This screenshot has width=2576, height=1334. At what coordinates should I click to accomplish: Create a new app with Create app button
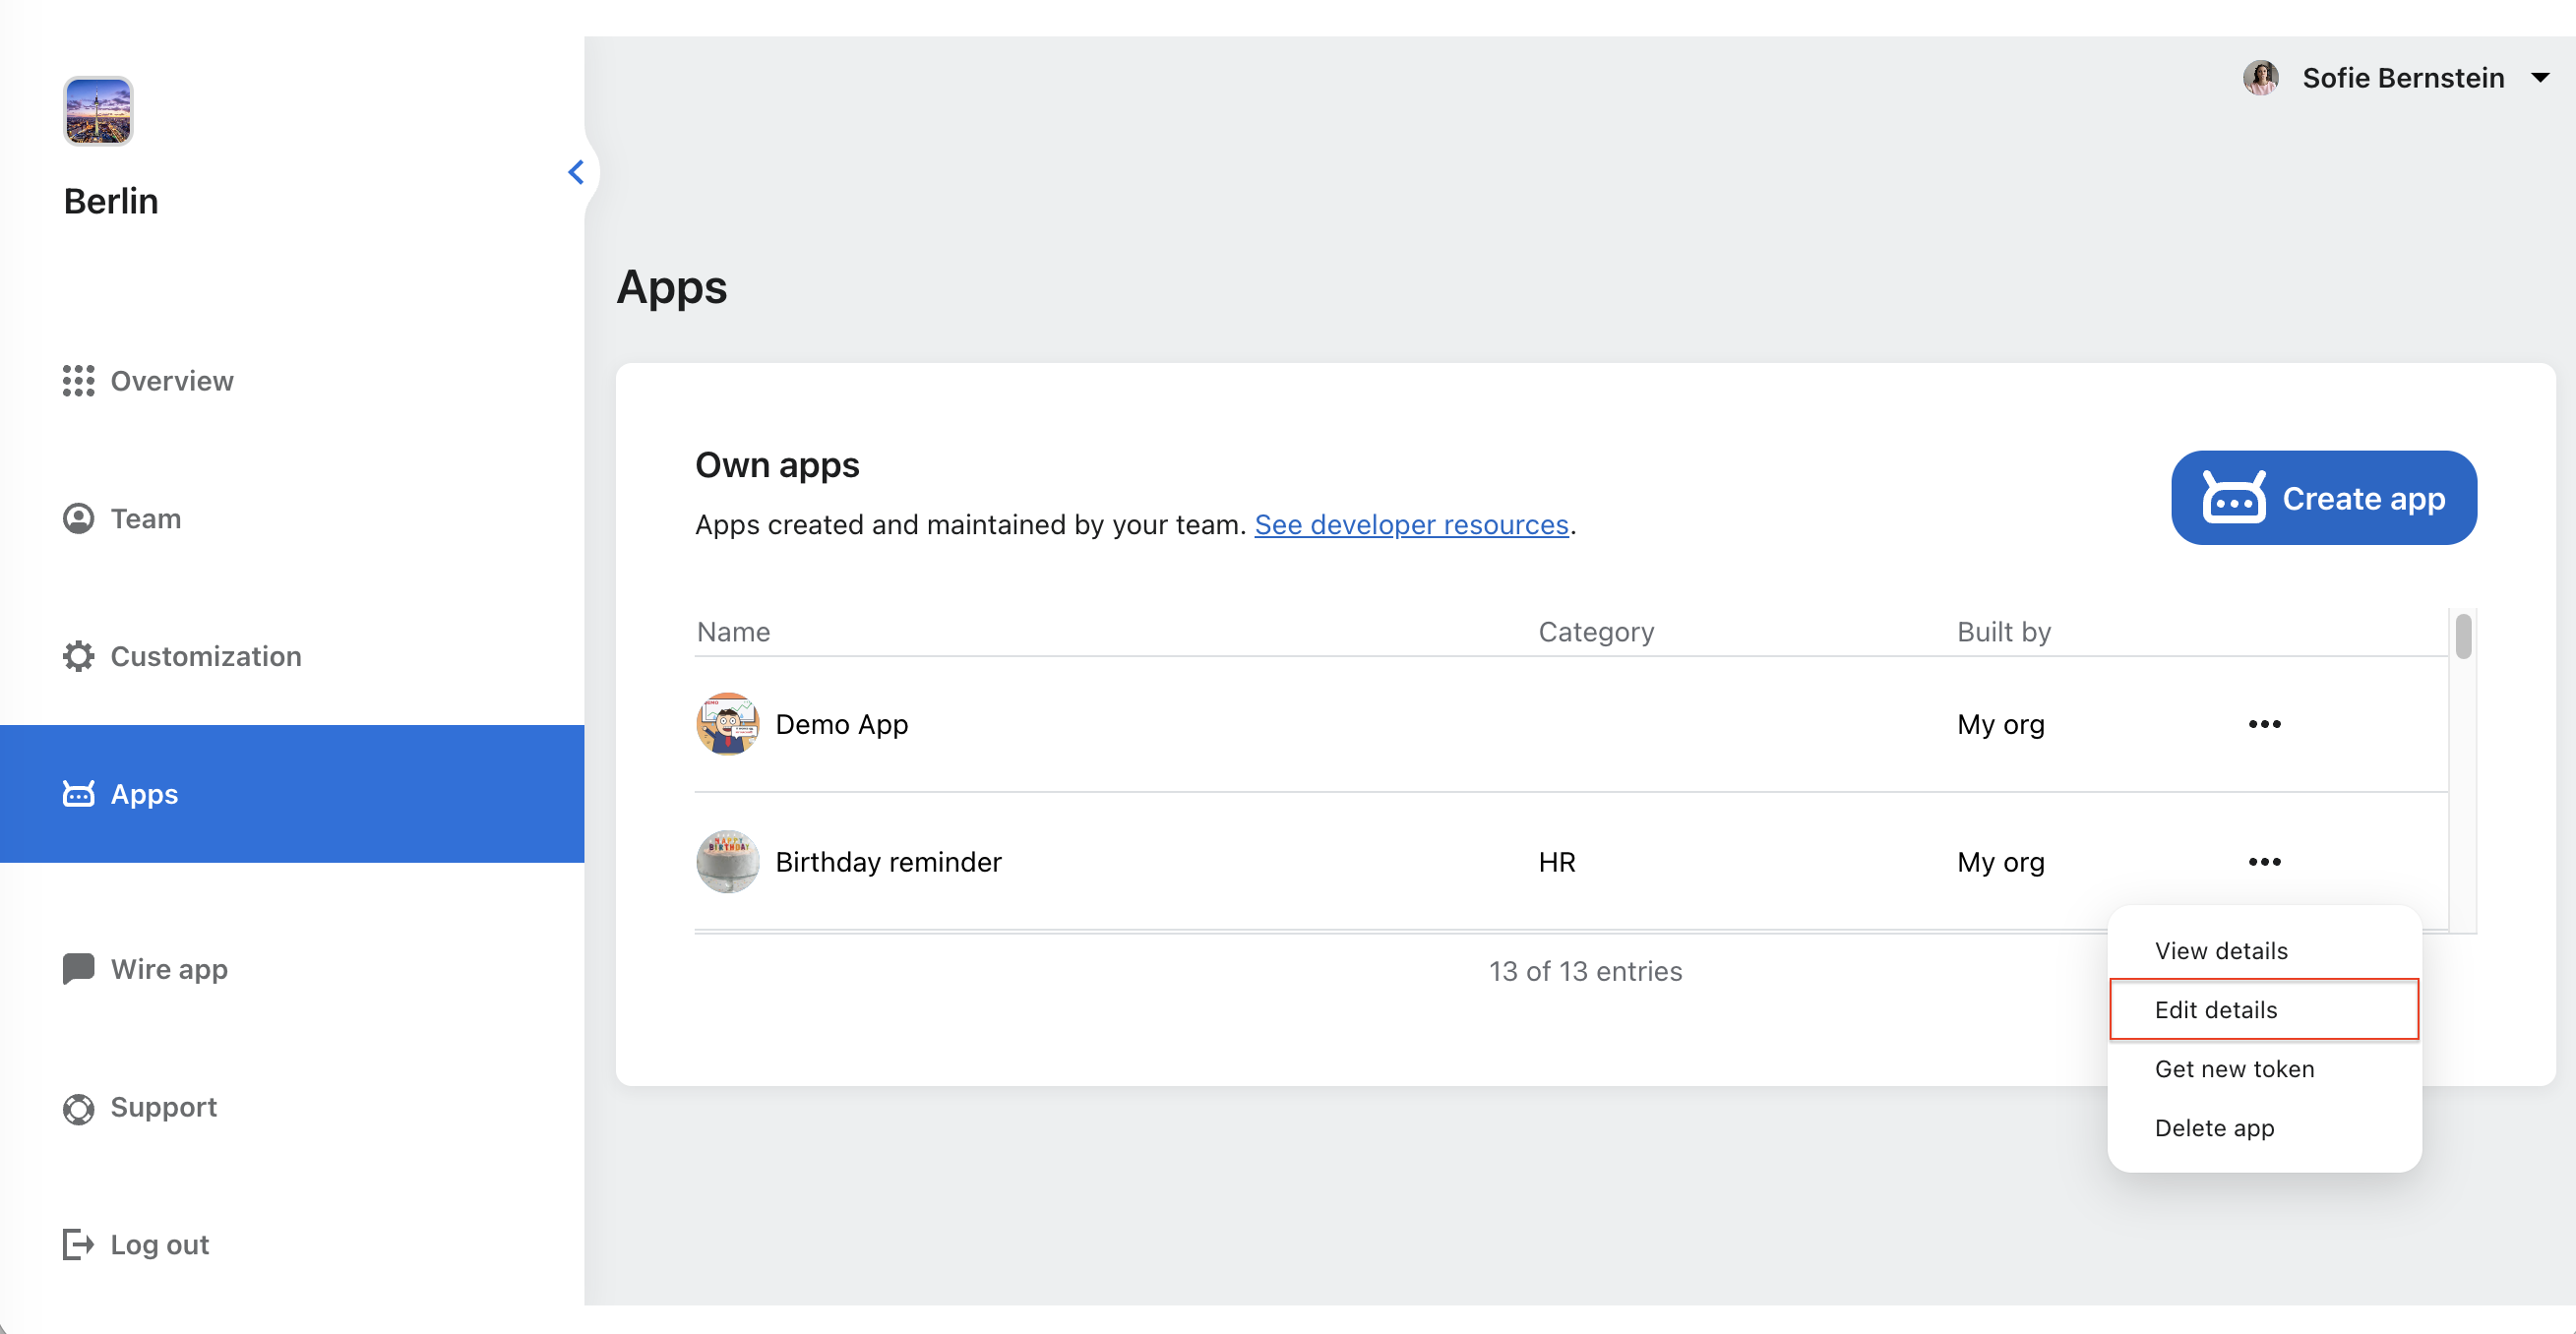click(x=2323, y=498)
